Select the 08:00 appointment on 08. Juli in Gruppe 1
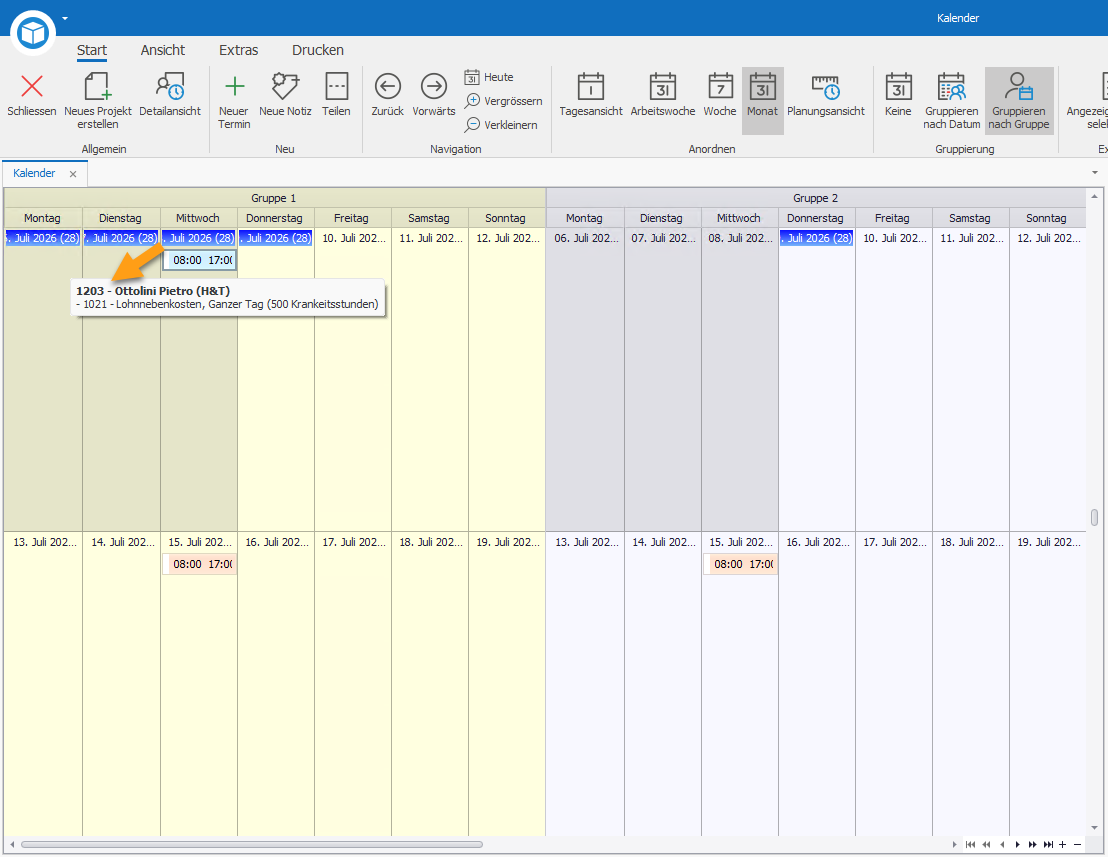This screenshot has width=1108, height=857. [x=200, y=260]
